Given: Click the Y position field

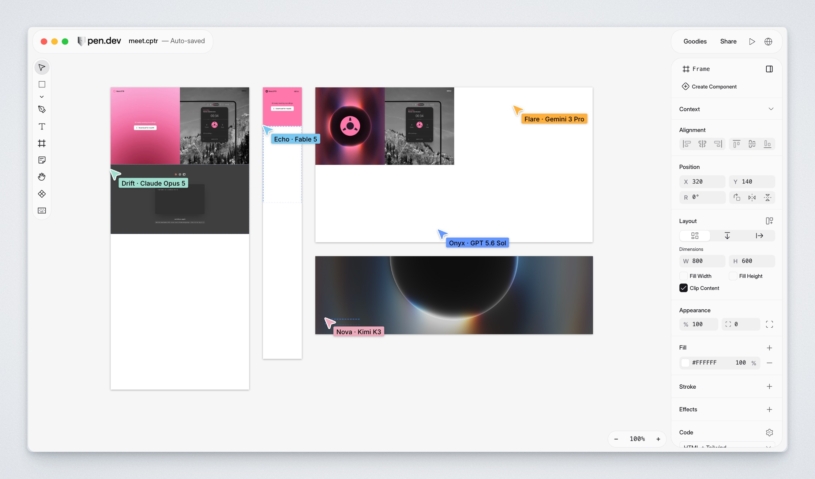Looking at the screenshot, I should coord(752,182).
